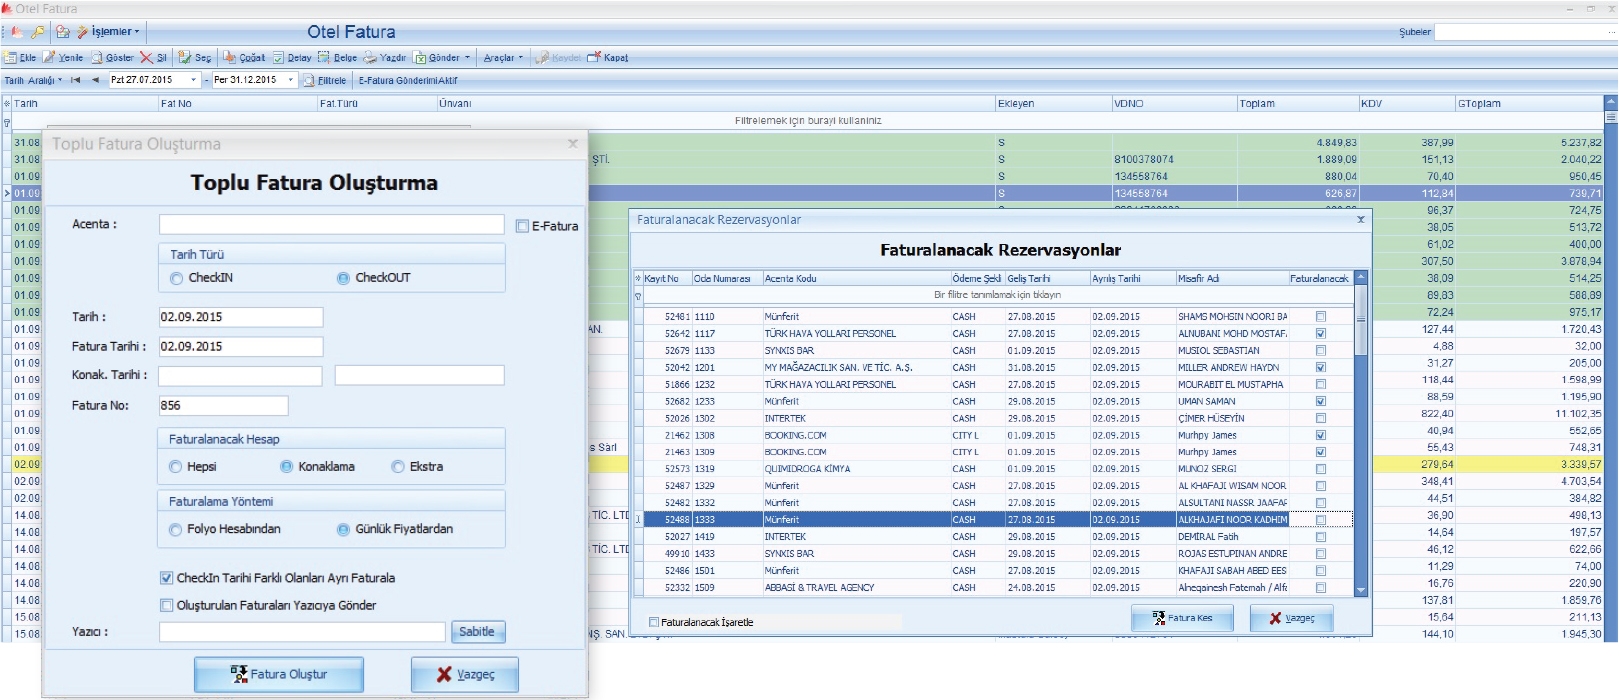Click the filter funnel icon in reservations grid
The image size is (1619, 700).
click(638, 295)
